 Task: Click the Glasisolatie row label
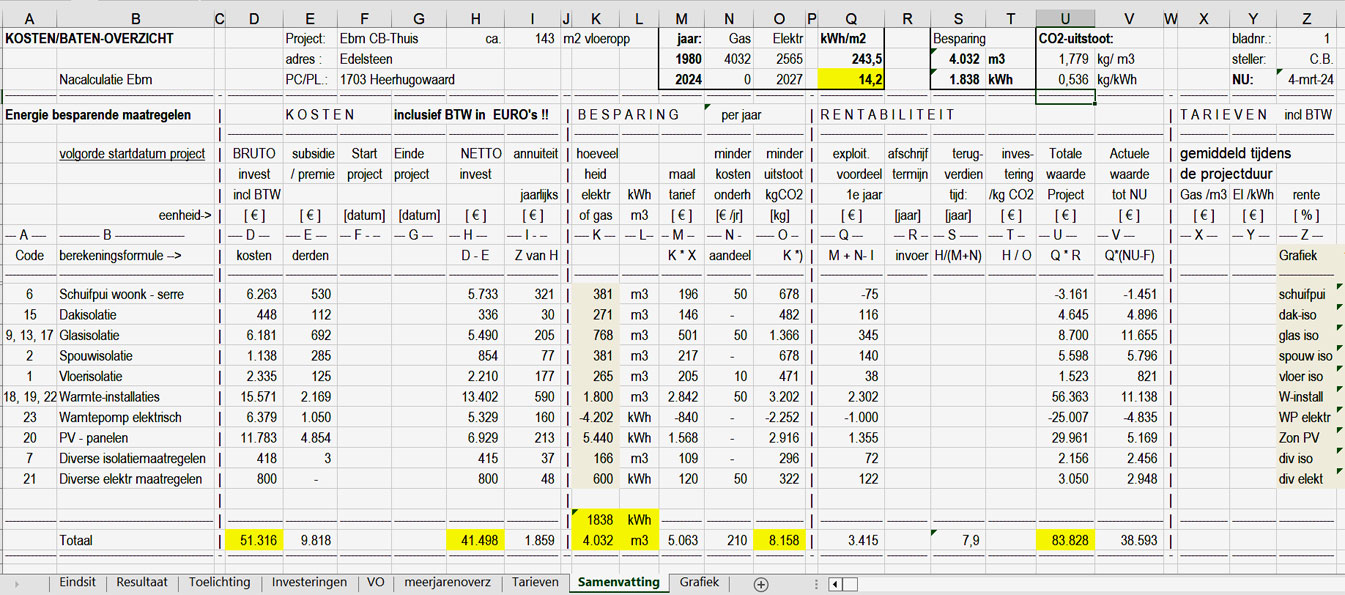[90, 336]
